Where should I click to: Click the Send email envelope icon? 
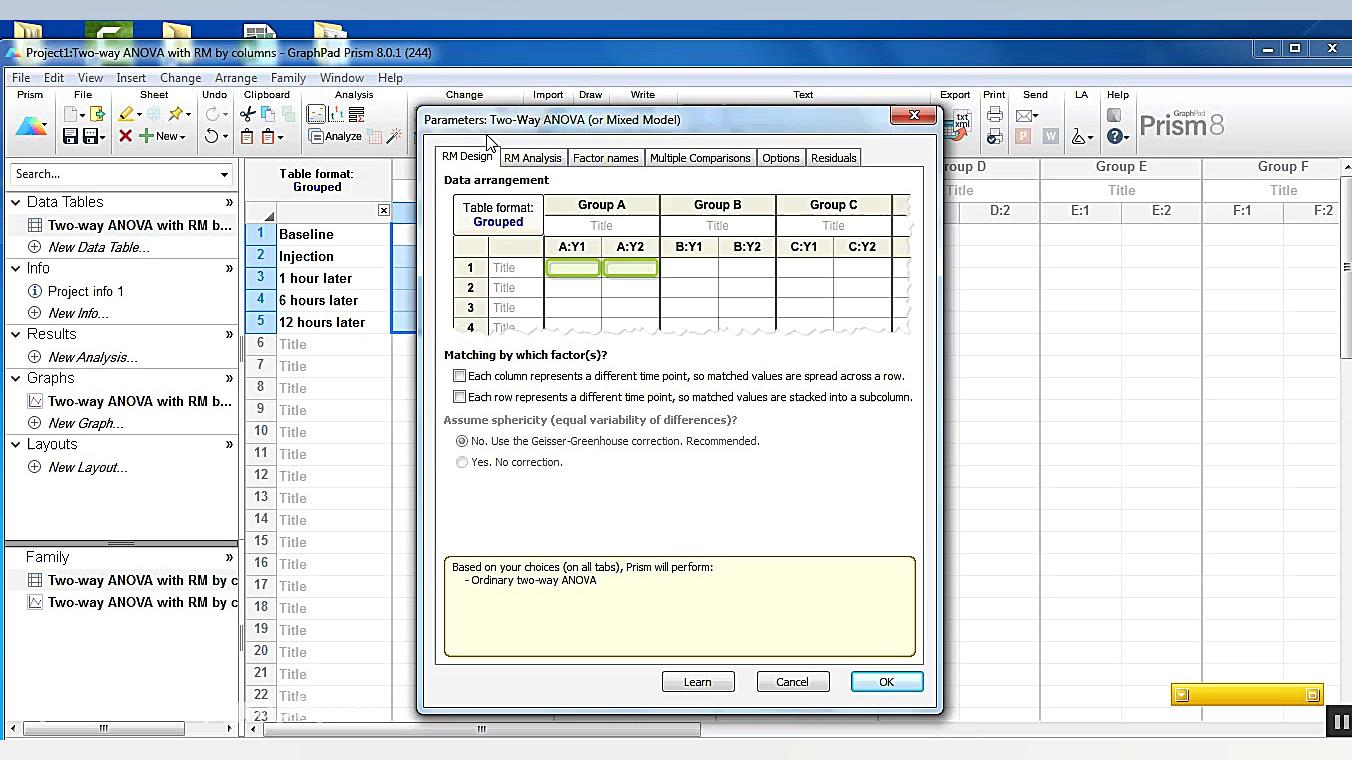point(1025,115)
